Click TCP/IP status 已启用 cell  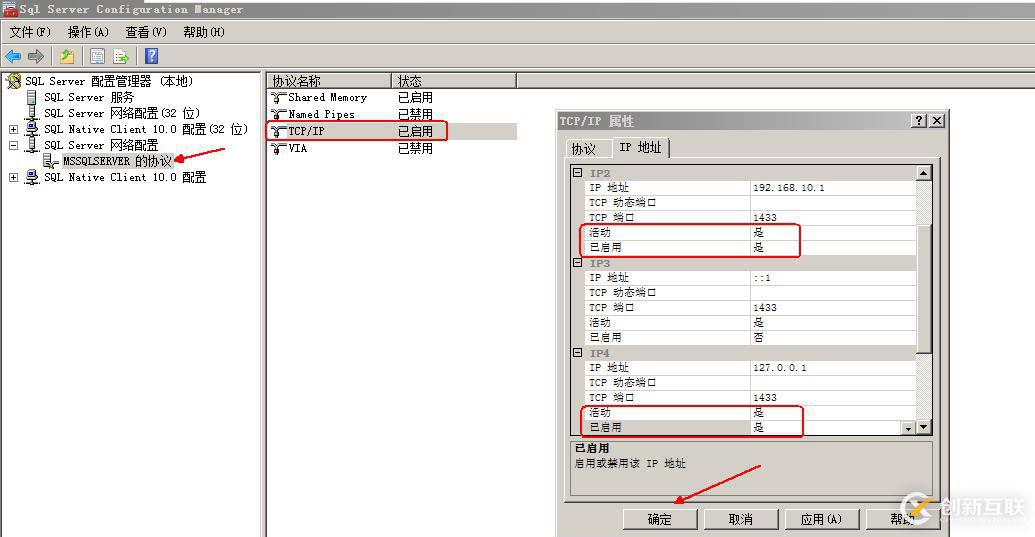tap(415, 131)
